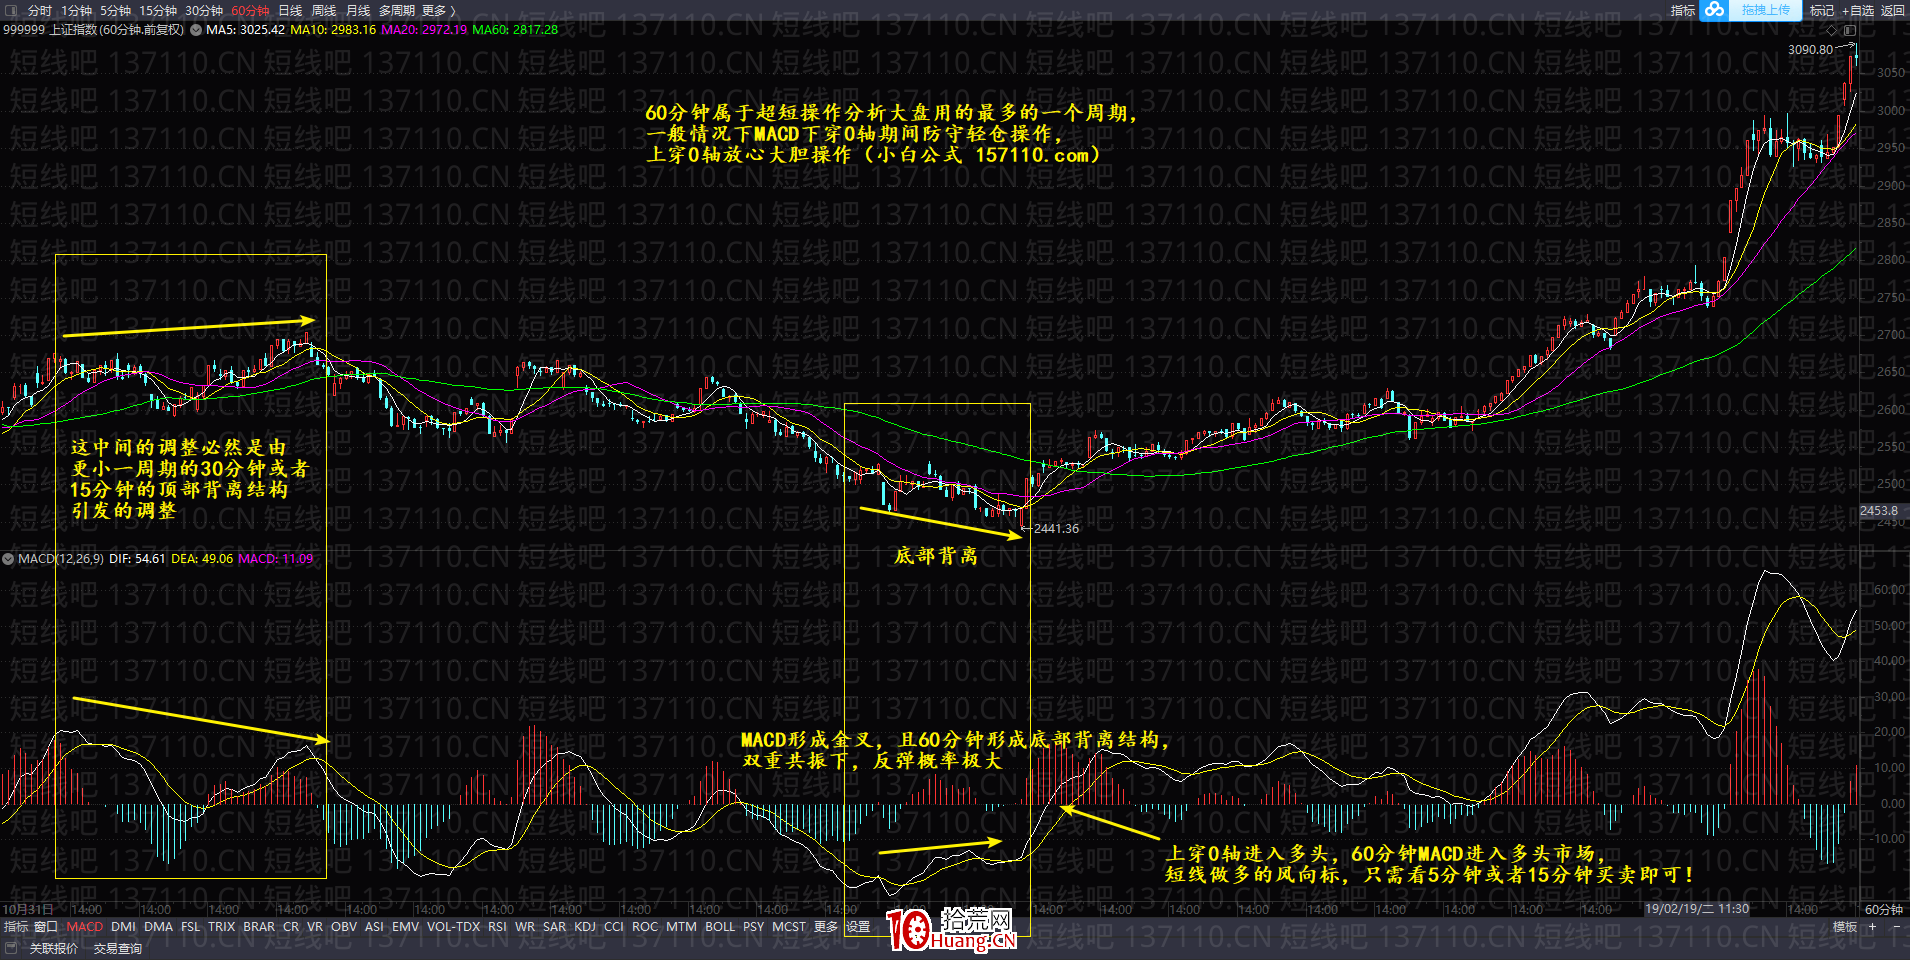Image resolution: width=1910 pixels, height=960 pixels.
Task: Switch to the 周线 weekly chart tab
Action: point(324,10)
